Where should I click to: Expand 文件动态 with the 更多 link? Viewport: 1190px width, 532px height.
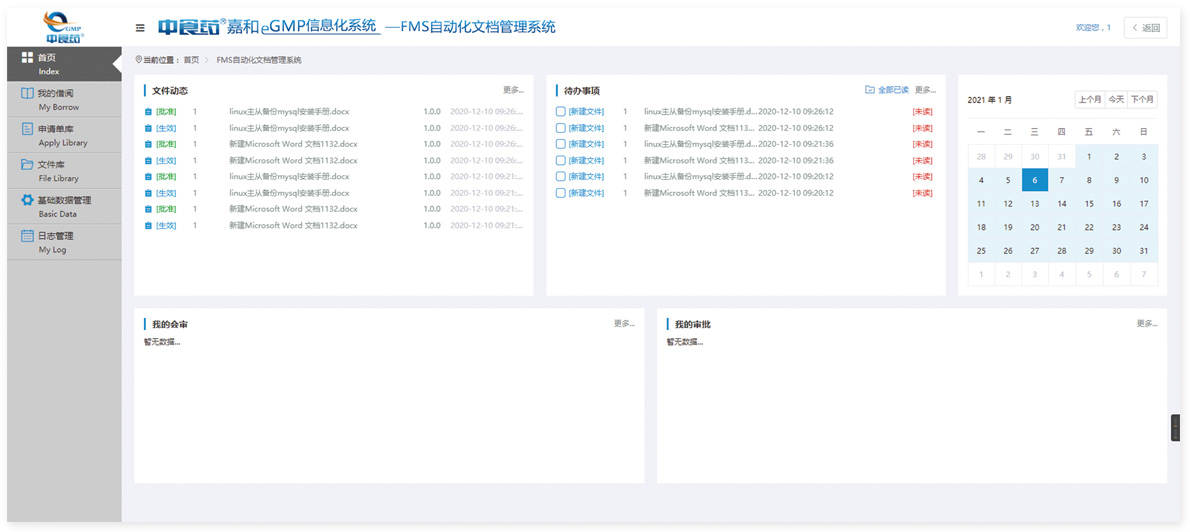[x=512, y=90]
